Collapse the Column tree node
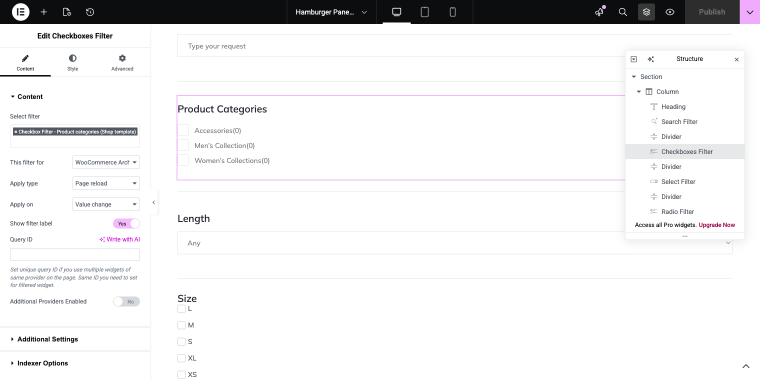Screen dimensions: 760x380 click(x=639, y=92)
